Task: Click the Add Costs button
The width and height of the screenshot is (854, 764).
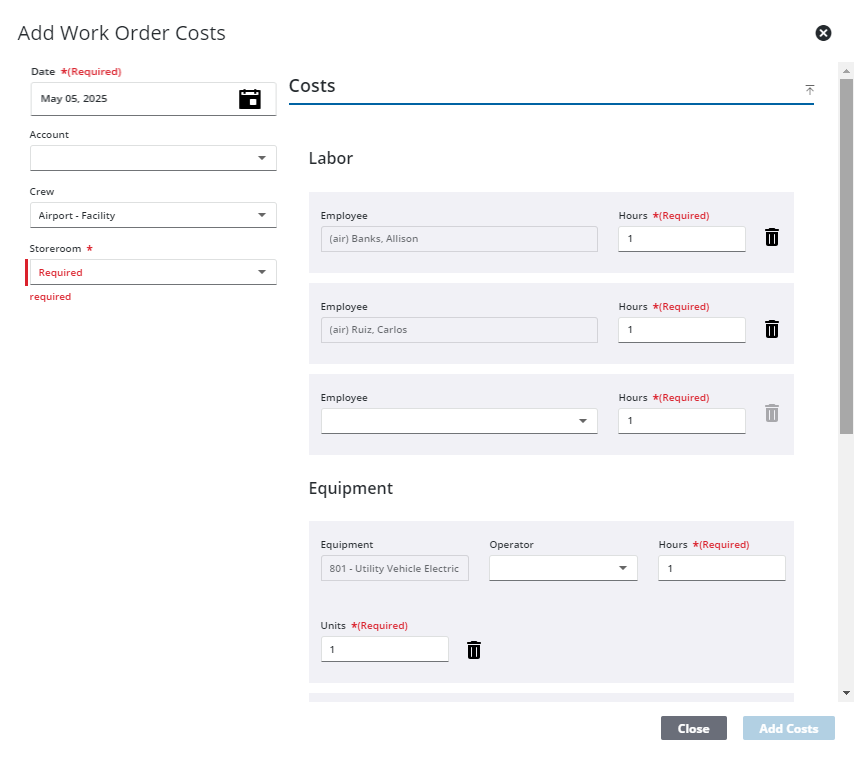Action: point(789,728)
